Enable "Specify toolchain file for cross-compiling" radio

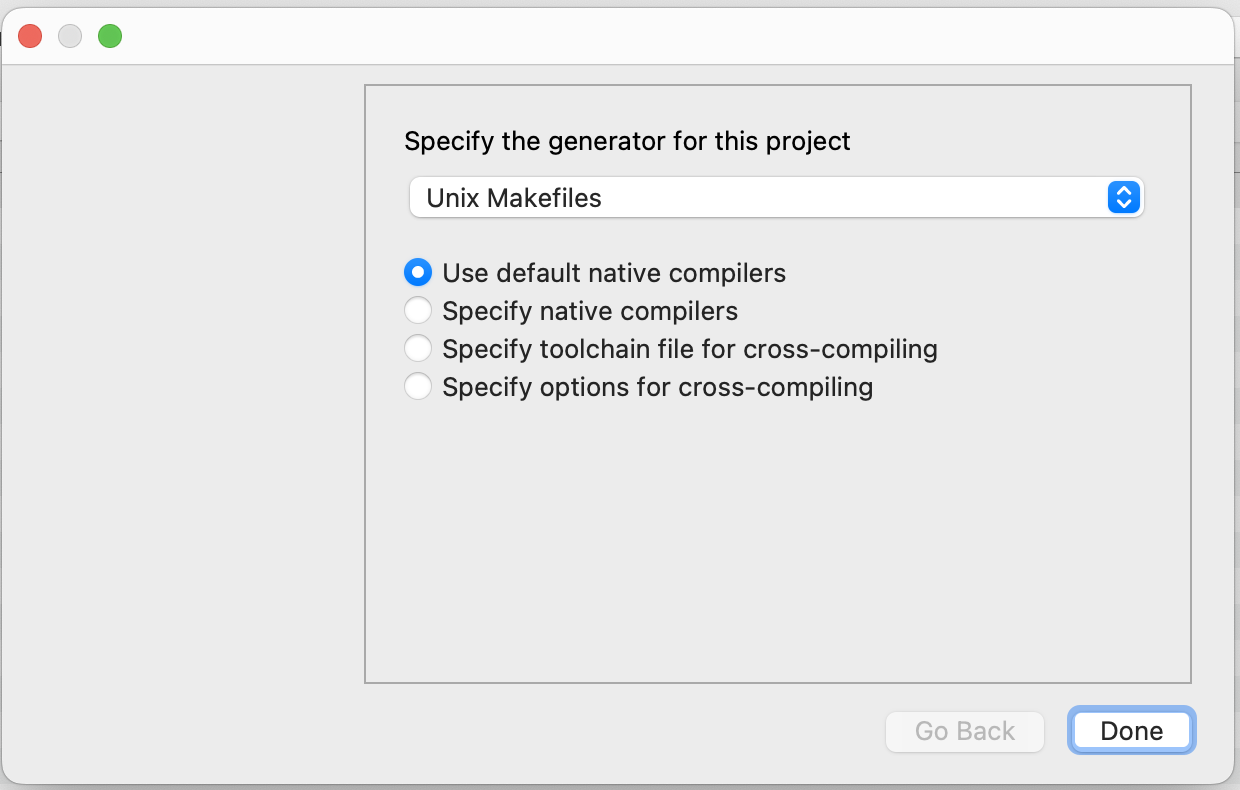[x=418, y=349]
